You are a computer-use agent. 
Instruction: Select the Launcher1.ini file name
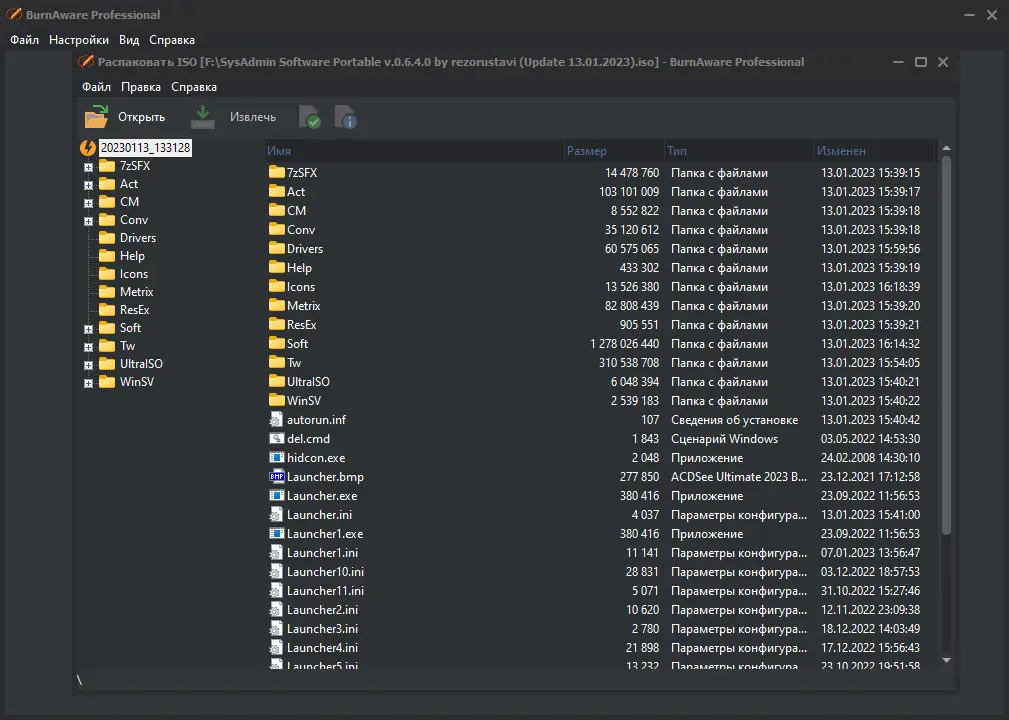[322, 553]
